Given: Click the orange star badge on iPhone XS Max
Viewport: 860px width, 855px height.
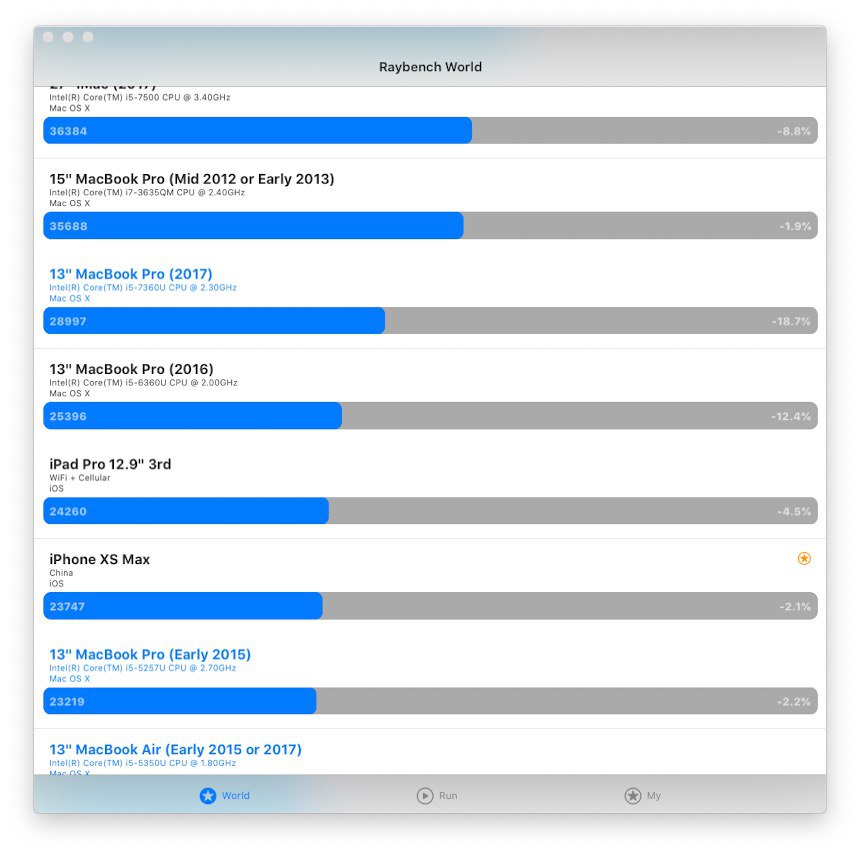Looking at the screenshot, I should click(x=804, y=558).
